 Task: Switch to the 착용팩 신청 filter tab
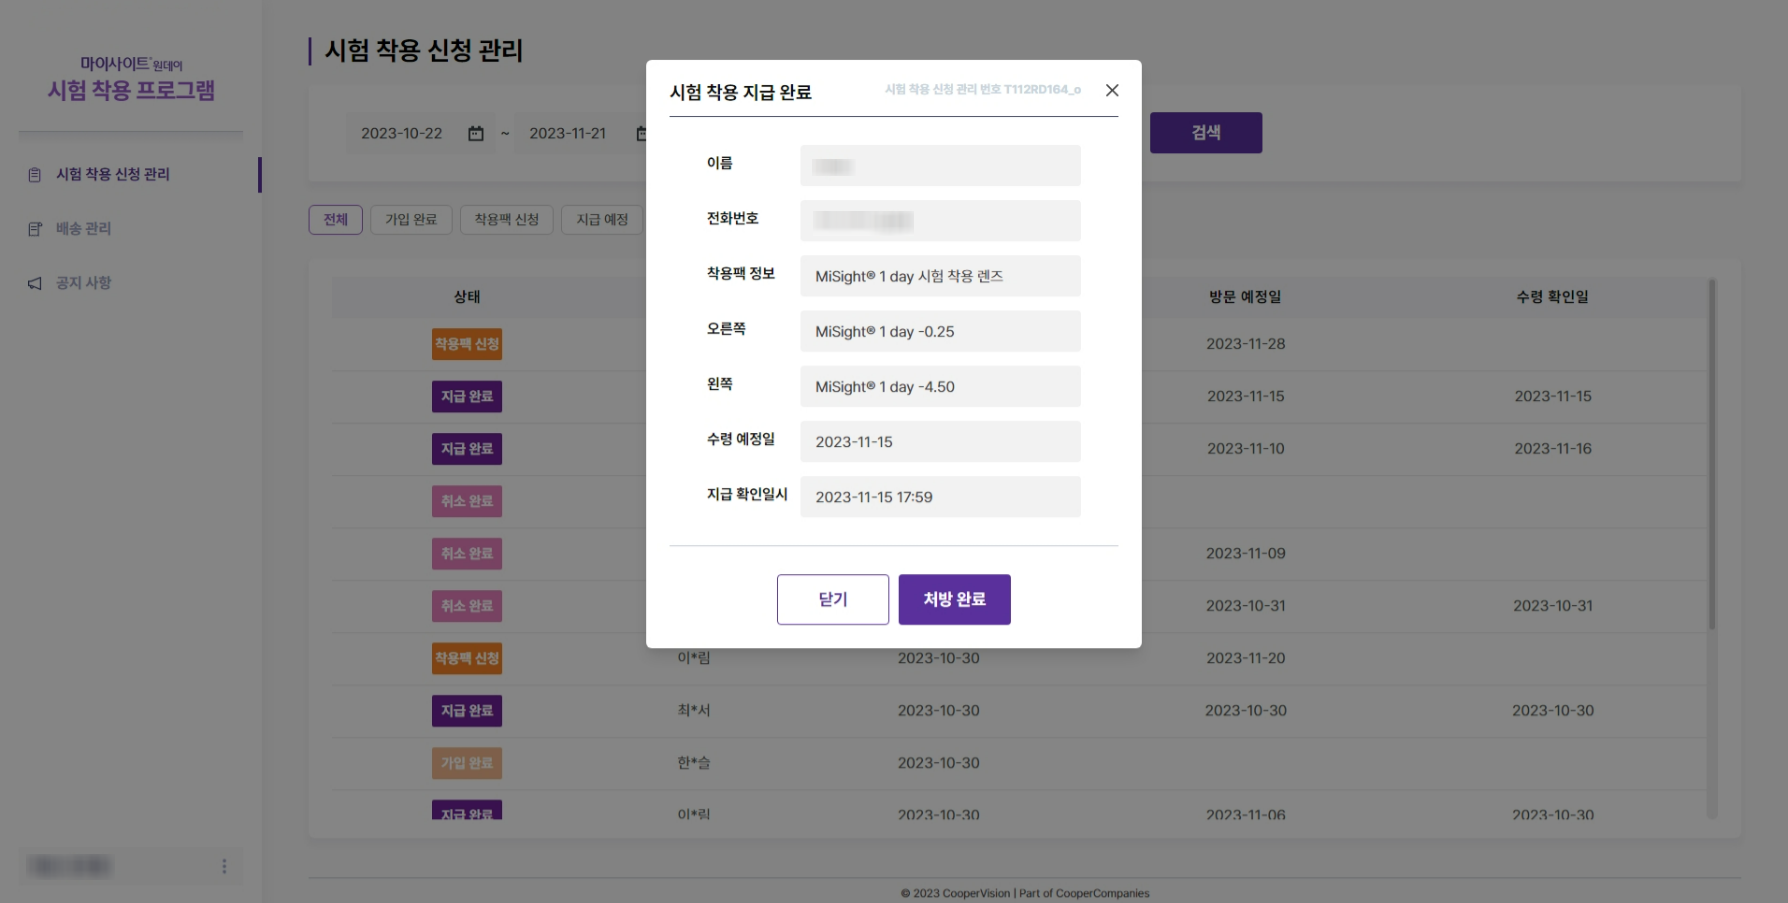click(506, 220)
